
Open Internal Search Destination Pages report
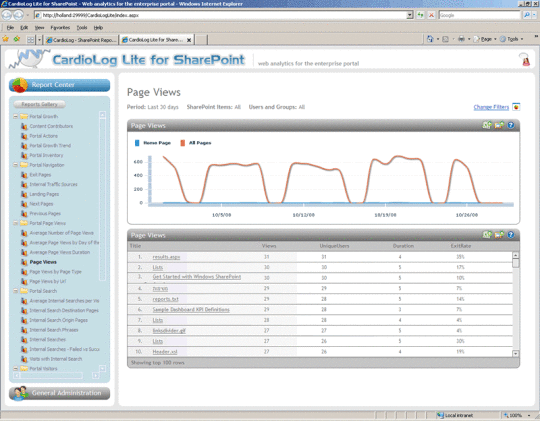[64, 310]
